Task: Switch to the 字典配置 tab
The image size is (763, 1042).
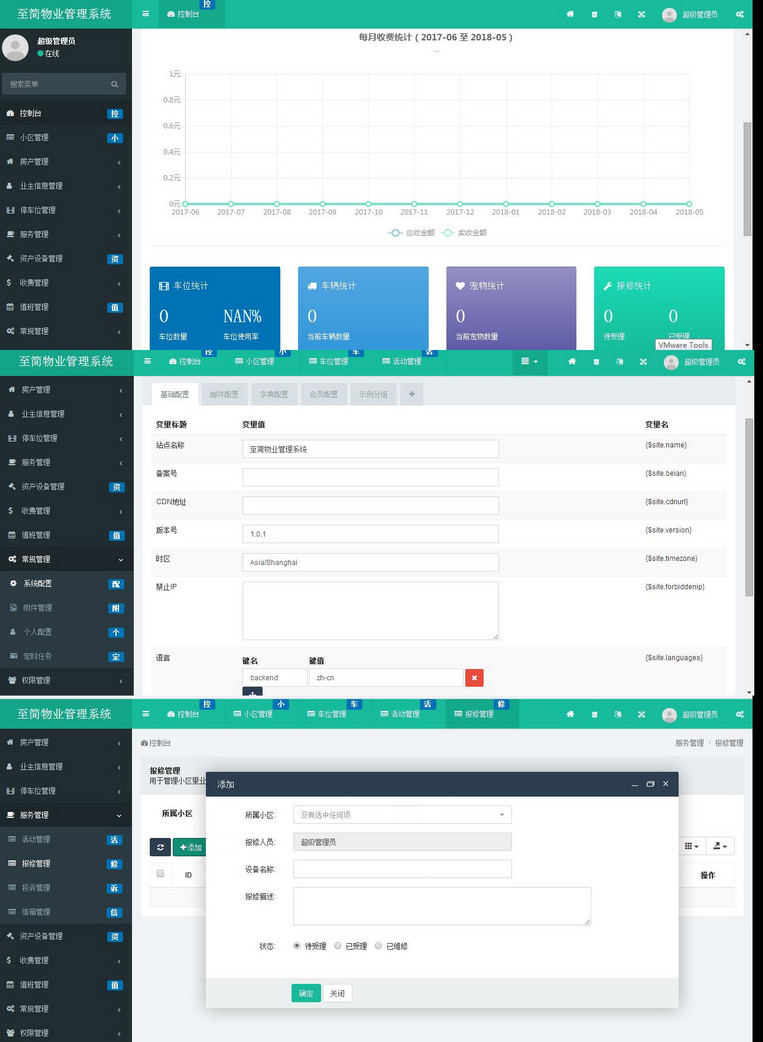Action: coord(274,394)
